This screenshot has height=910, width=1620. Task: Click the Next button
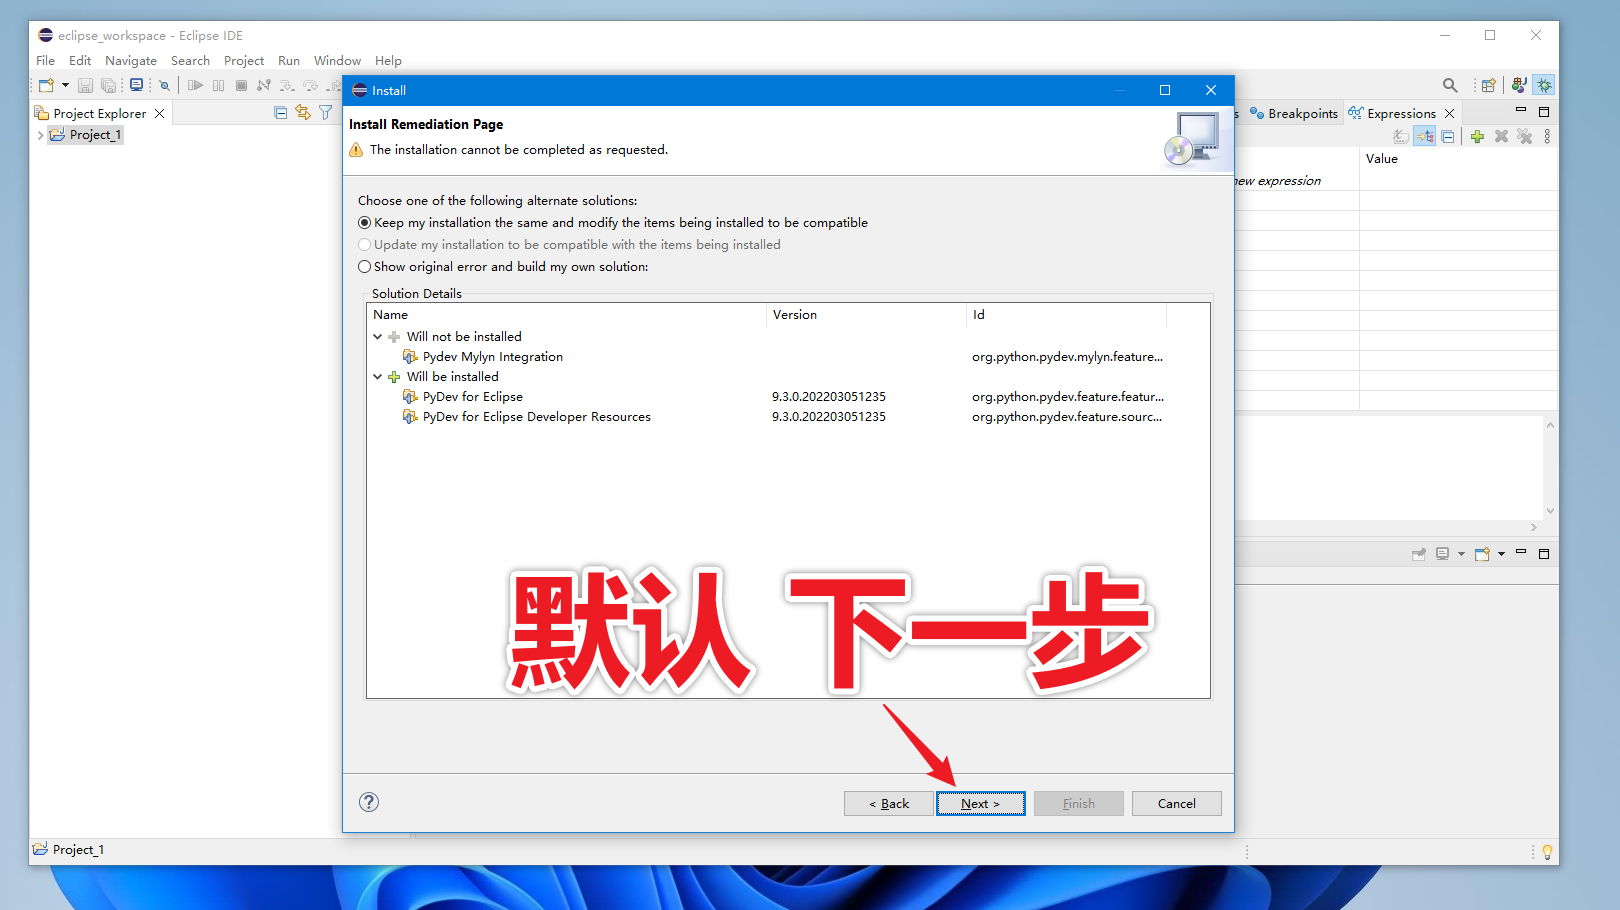pyautogui.click(x=981, y=804)
